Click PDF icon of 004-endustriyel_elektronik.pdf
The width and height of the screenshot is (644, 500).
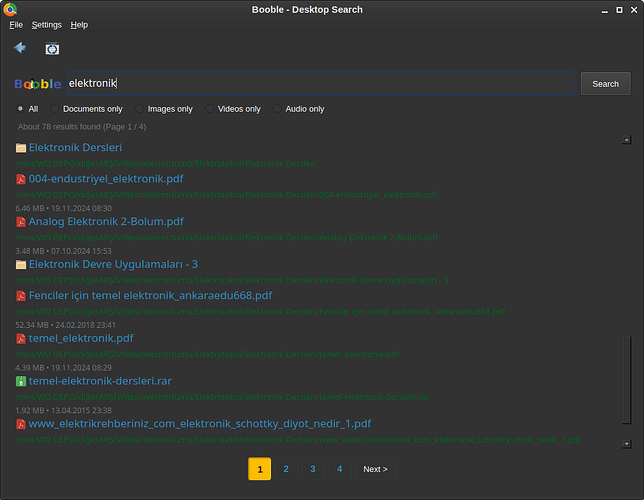(x=21, y=179)
